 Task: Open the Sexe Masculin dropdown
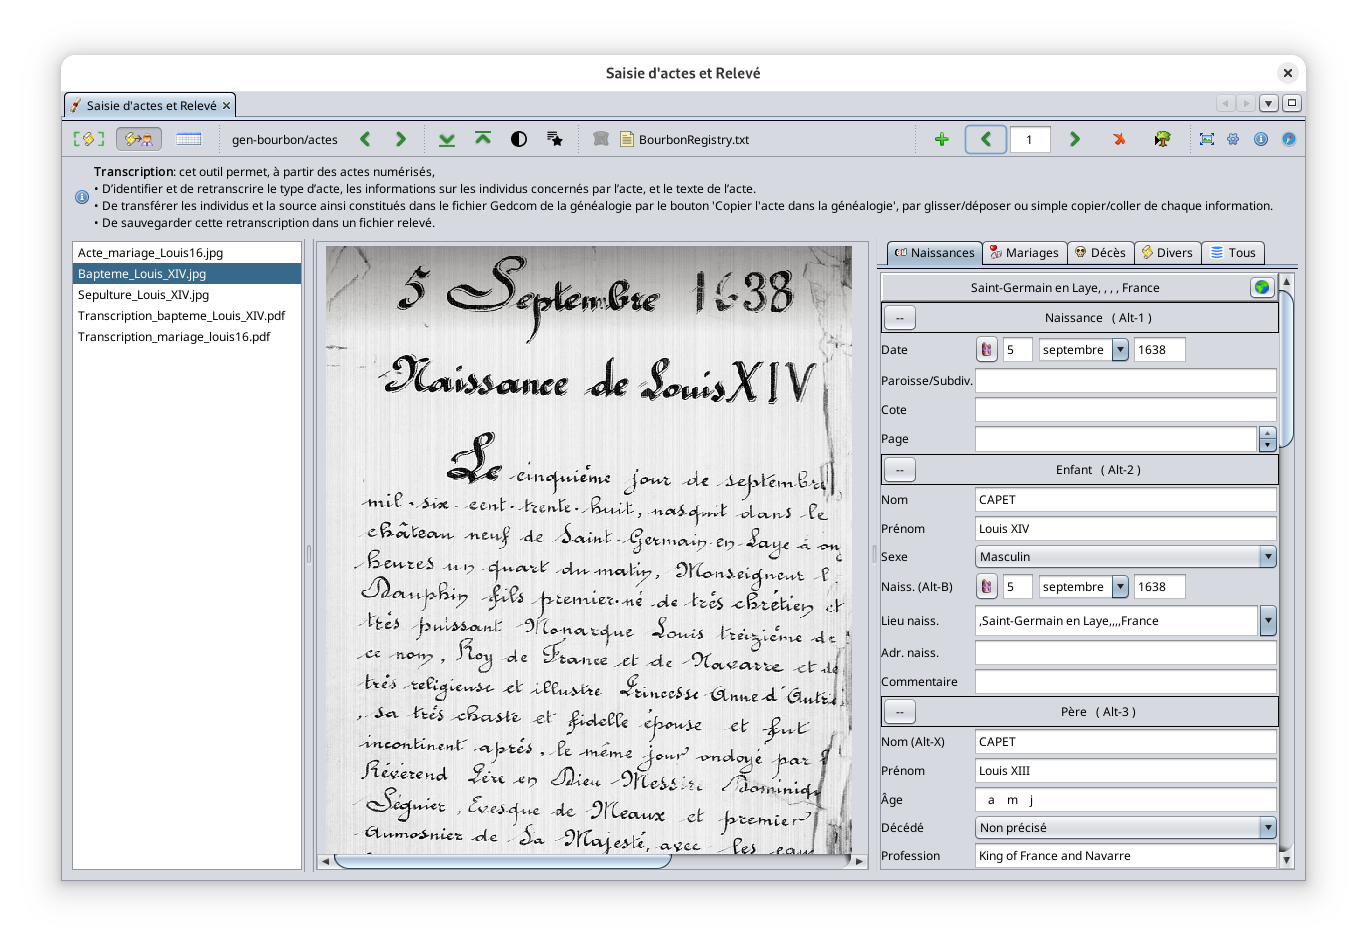1126,557
